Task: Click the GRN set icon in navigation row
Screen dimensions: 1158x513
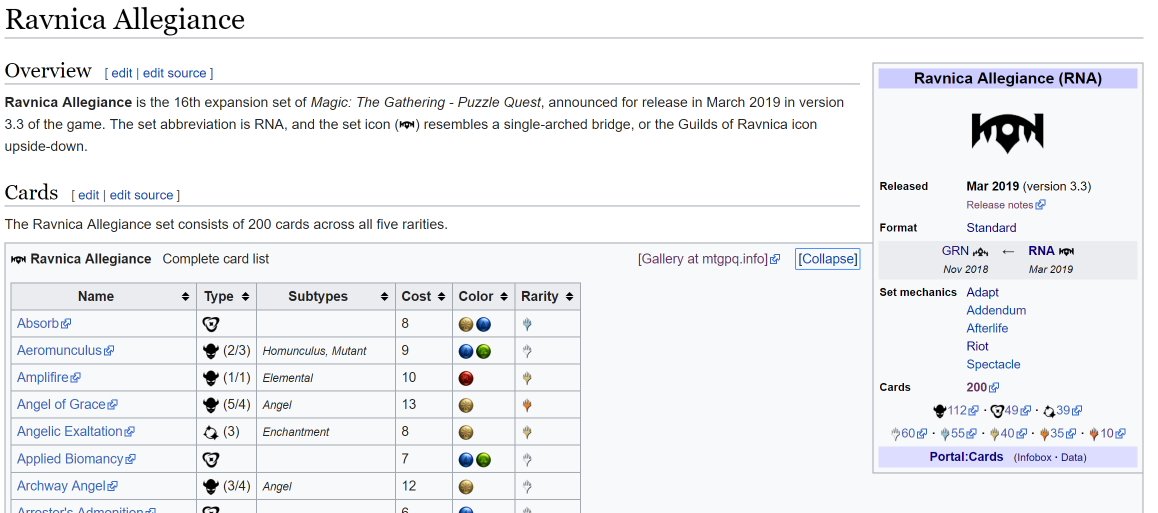Action: (x=980, y=252)
